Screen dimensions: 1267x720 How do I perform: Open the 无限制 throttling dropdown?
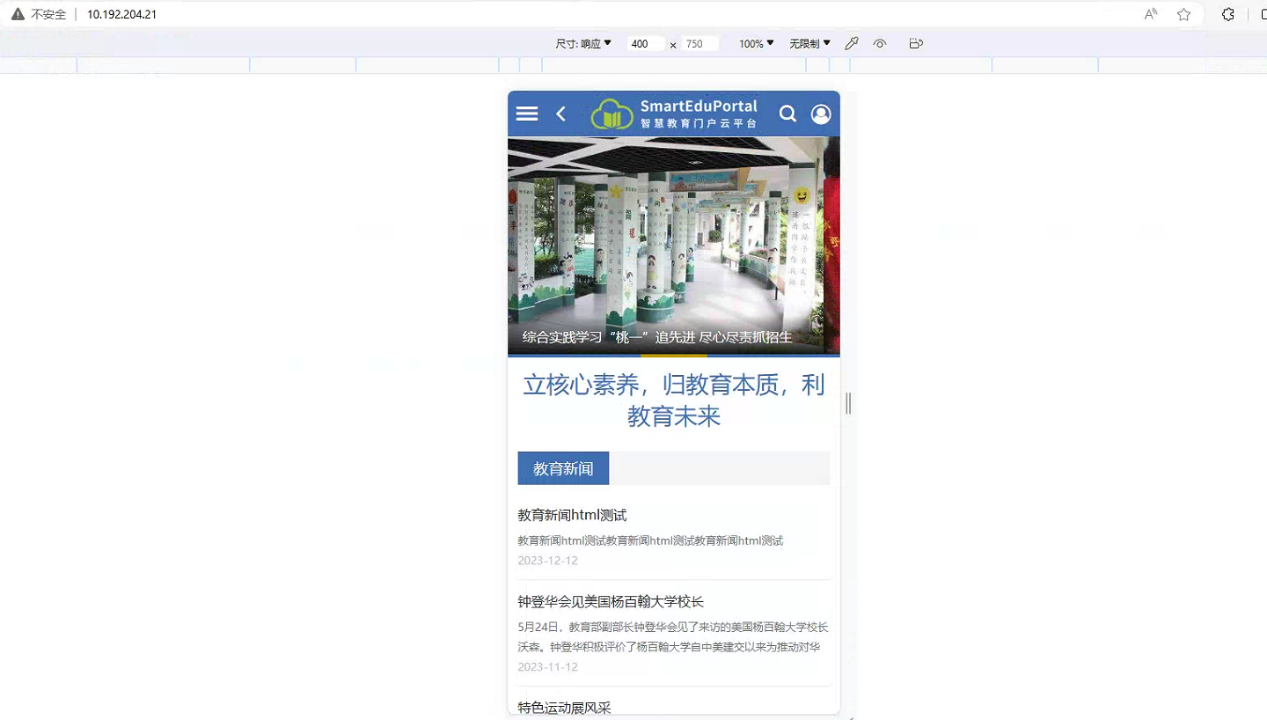[809, 44]
